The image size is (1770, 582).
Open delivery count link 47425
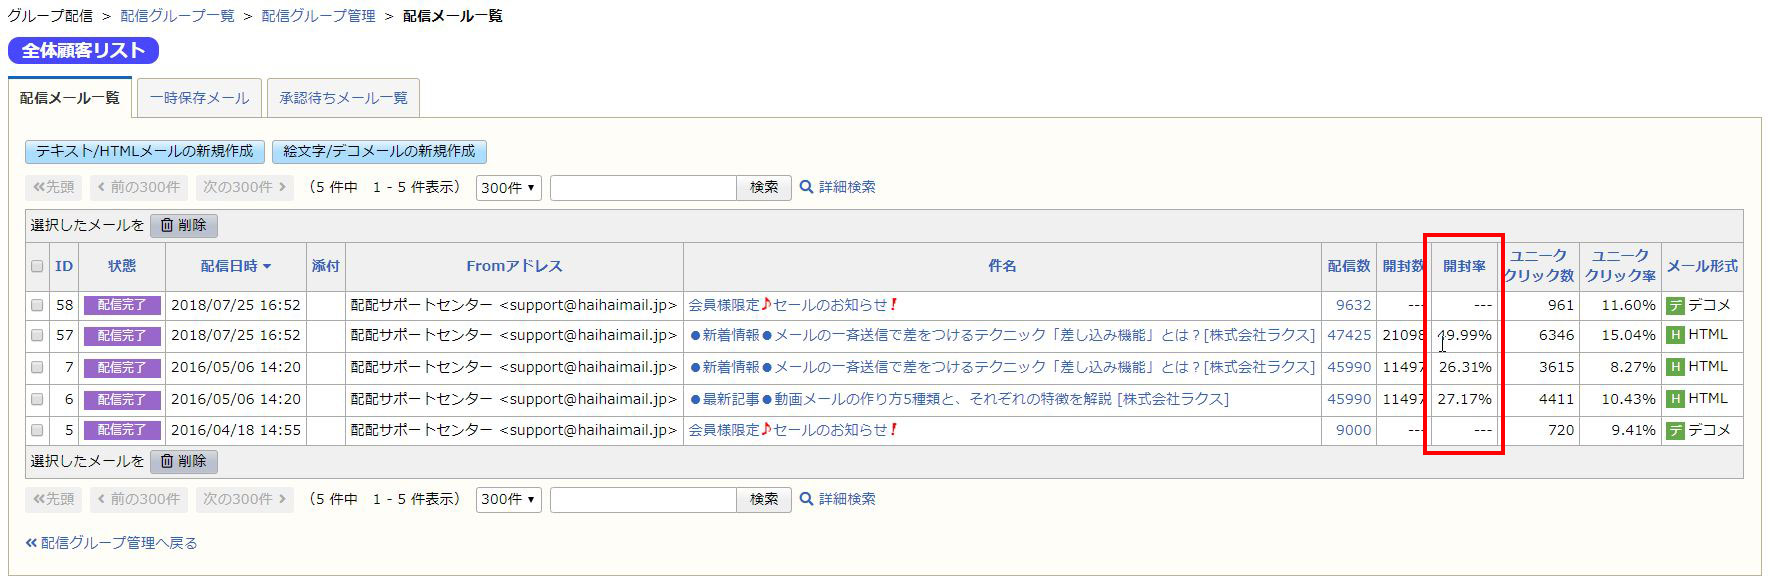click(1349, 335)
